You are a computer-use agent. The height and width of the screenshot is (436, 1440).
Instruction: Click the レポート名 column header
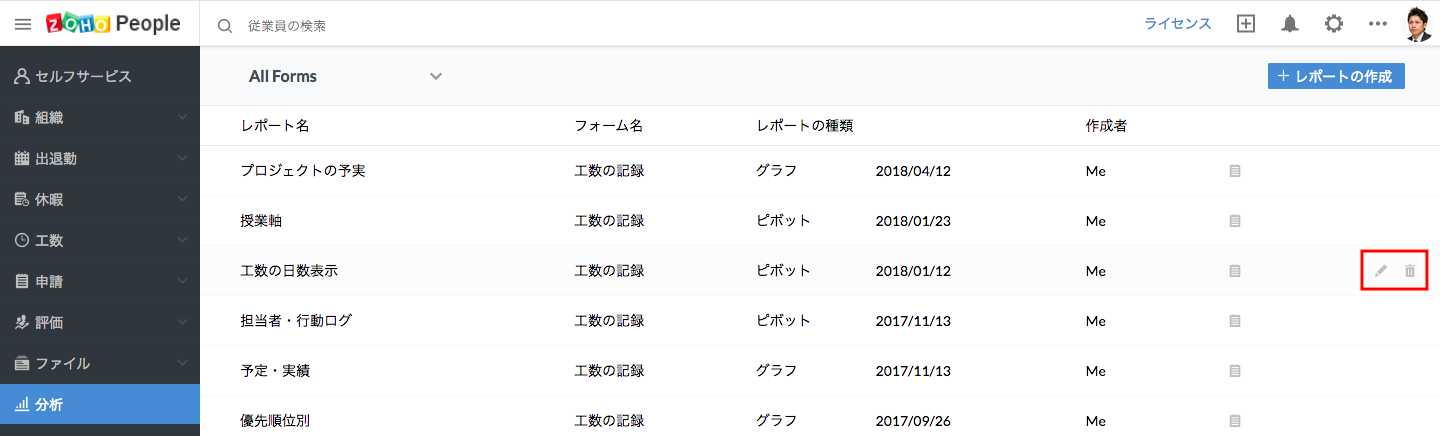point(275,126)
